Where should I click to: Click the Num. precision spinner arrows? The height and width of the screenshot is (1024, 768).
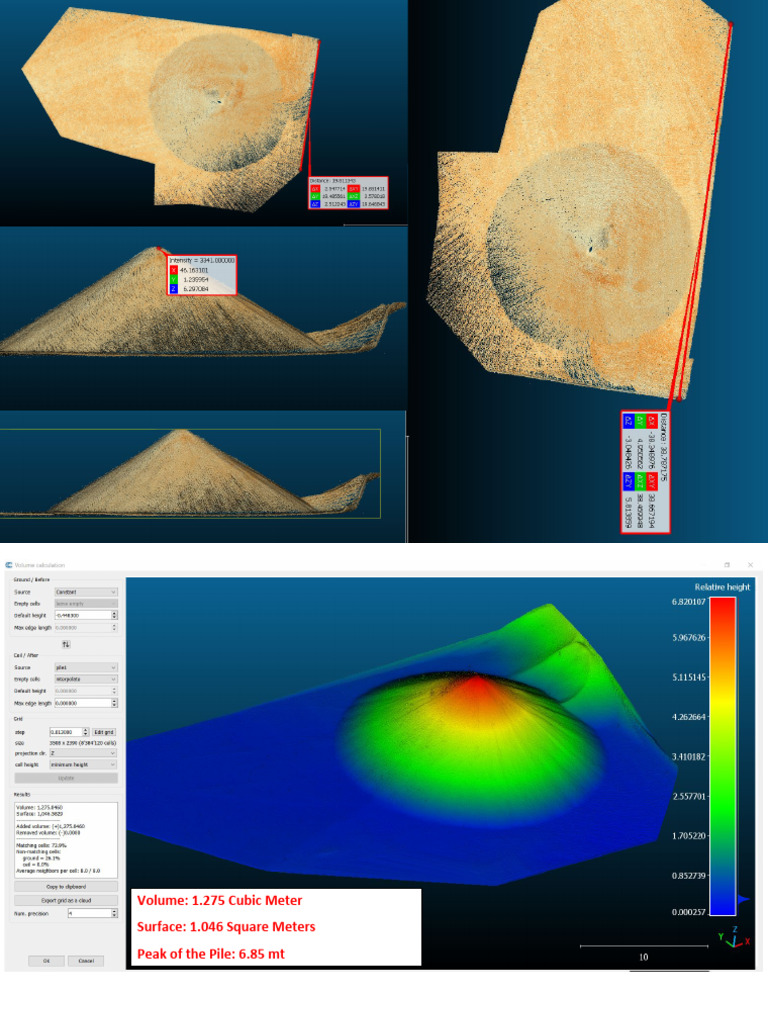coord(114,913)
